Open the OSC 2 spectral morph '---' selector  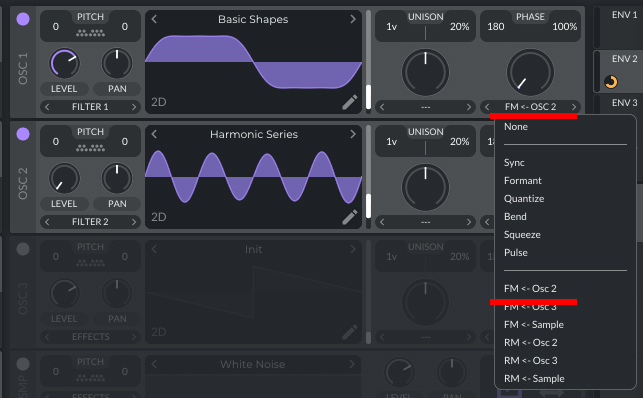[425, 222]
